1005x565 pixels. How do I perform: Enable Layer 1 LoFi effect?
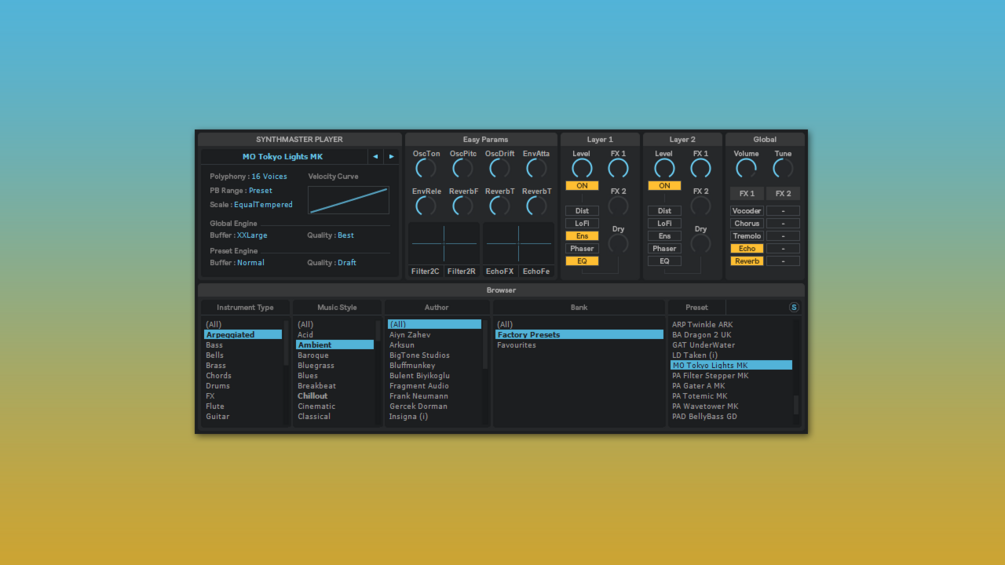[582, 224]
